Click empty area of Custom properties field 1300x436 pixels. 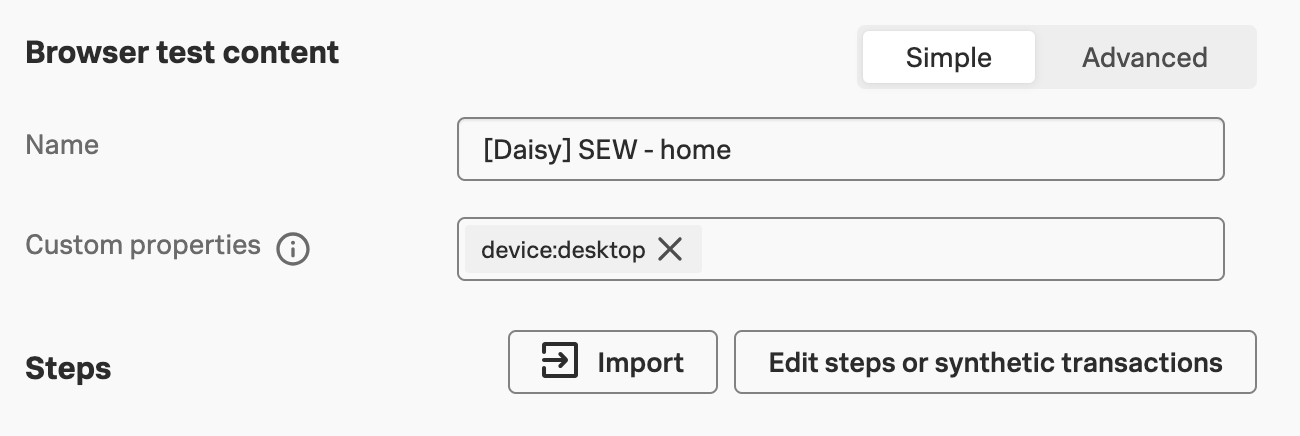960,249
